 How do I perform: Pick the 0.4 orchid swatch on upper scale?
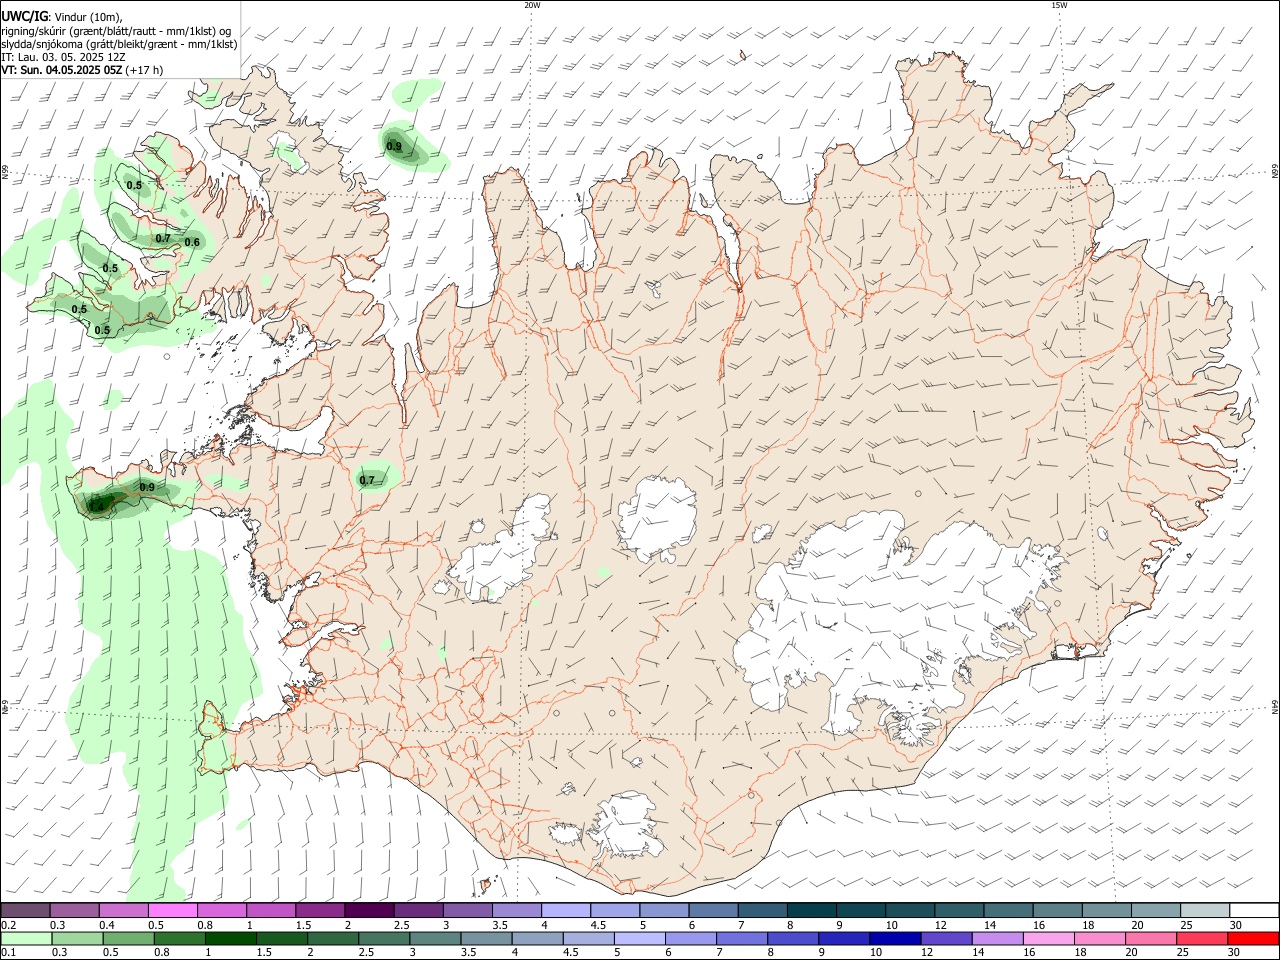coord(123,910)
